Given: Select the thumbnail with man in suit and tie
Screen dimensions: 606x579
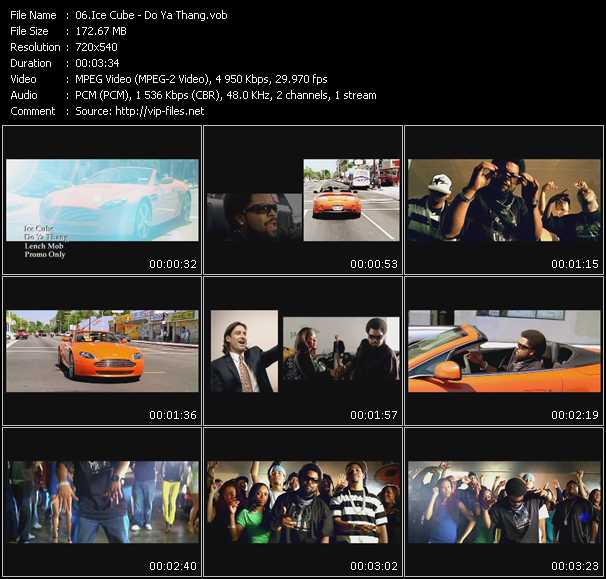Looking at the screenshot, I should tap(303, 351).
